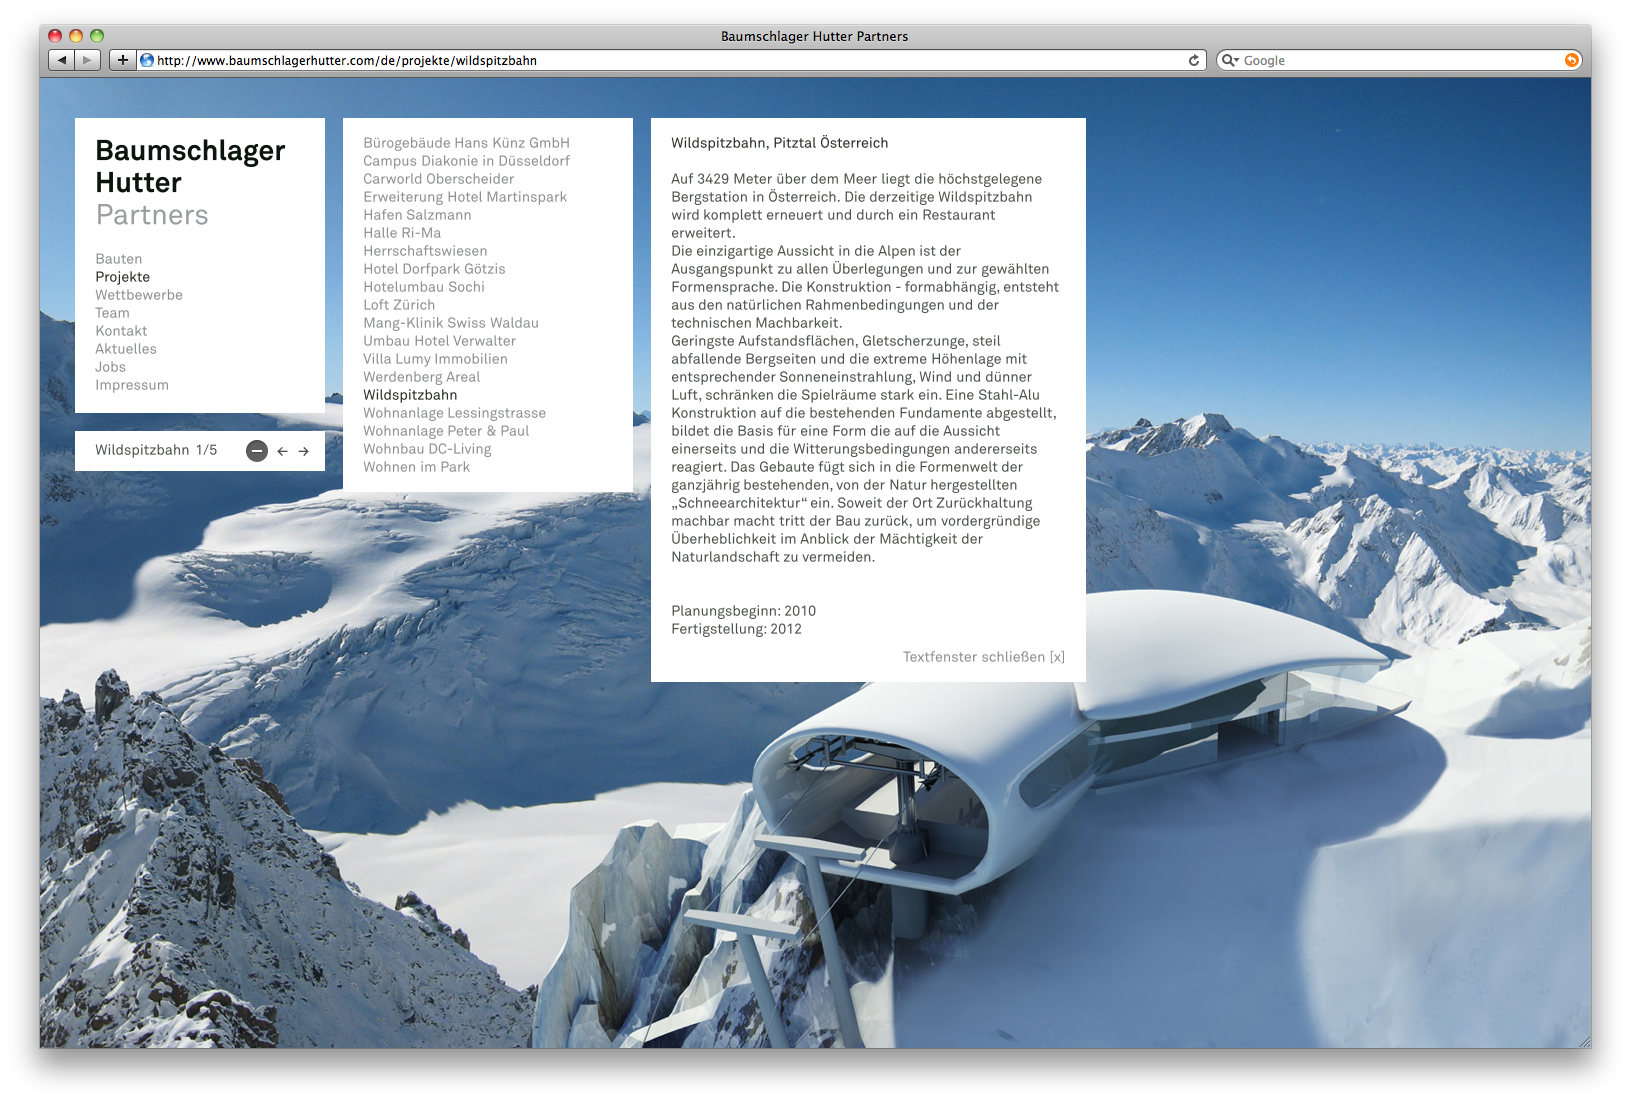
Task: Select the Projekte menu item
Action: tap(123, 277)
